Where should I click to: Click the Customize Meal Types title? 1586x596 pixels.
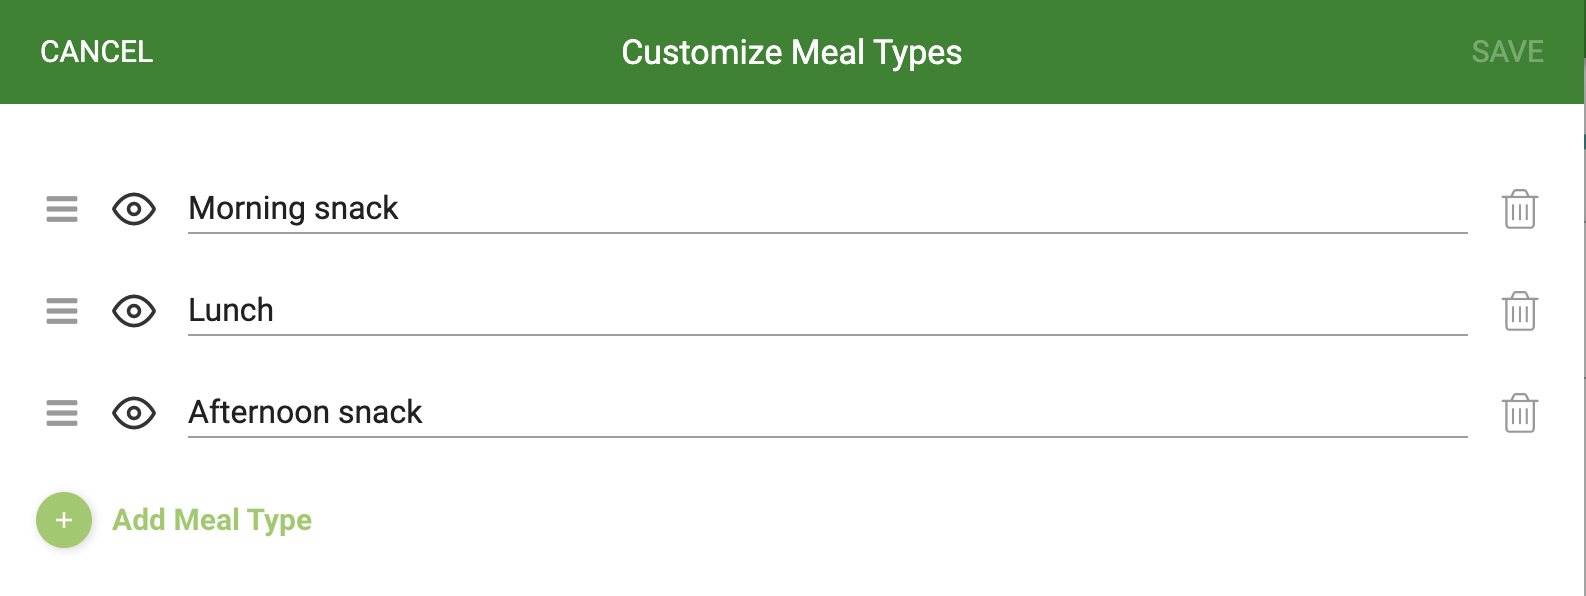(x=791, y=52)
